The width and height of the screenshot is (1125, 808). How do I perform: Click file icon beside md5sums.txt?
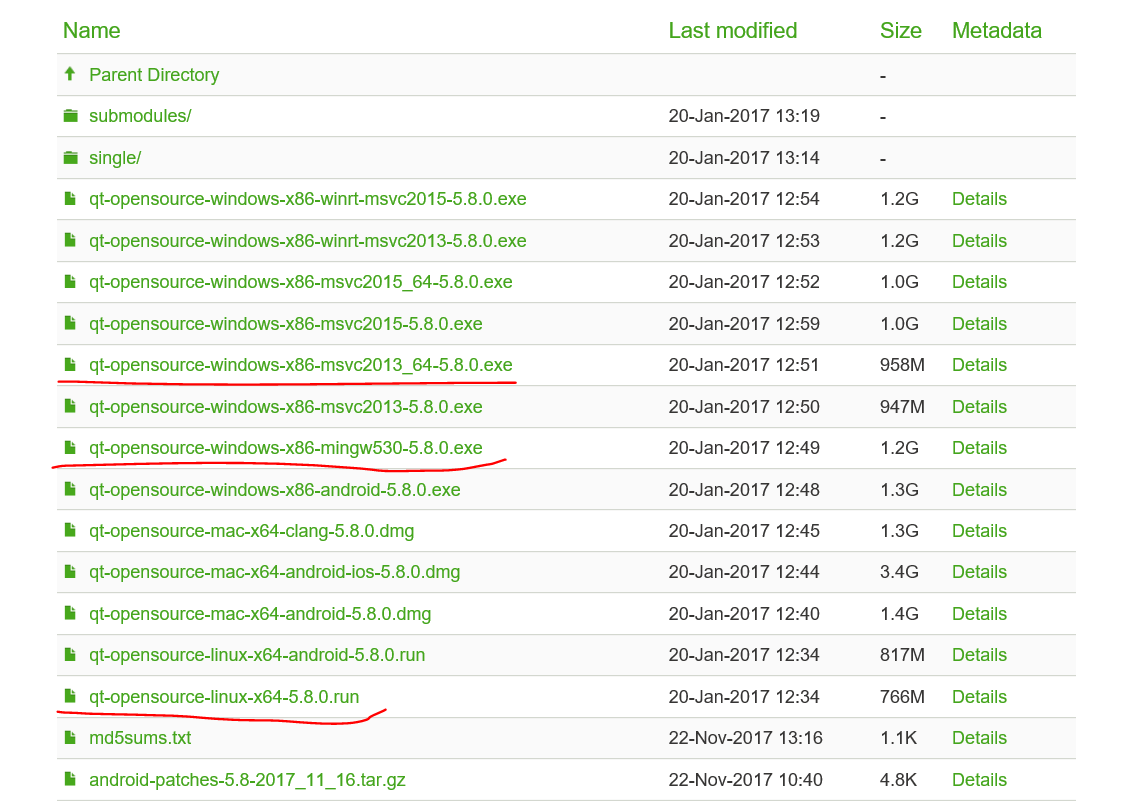pos(70,737)
